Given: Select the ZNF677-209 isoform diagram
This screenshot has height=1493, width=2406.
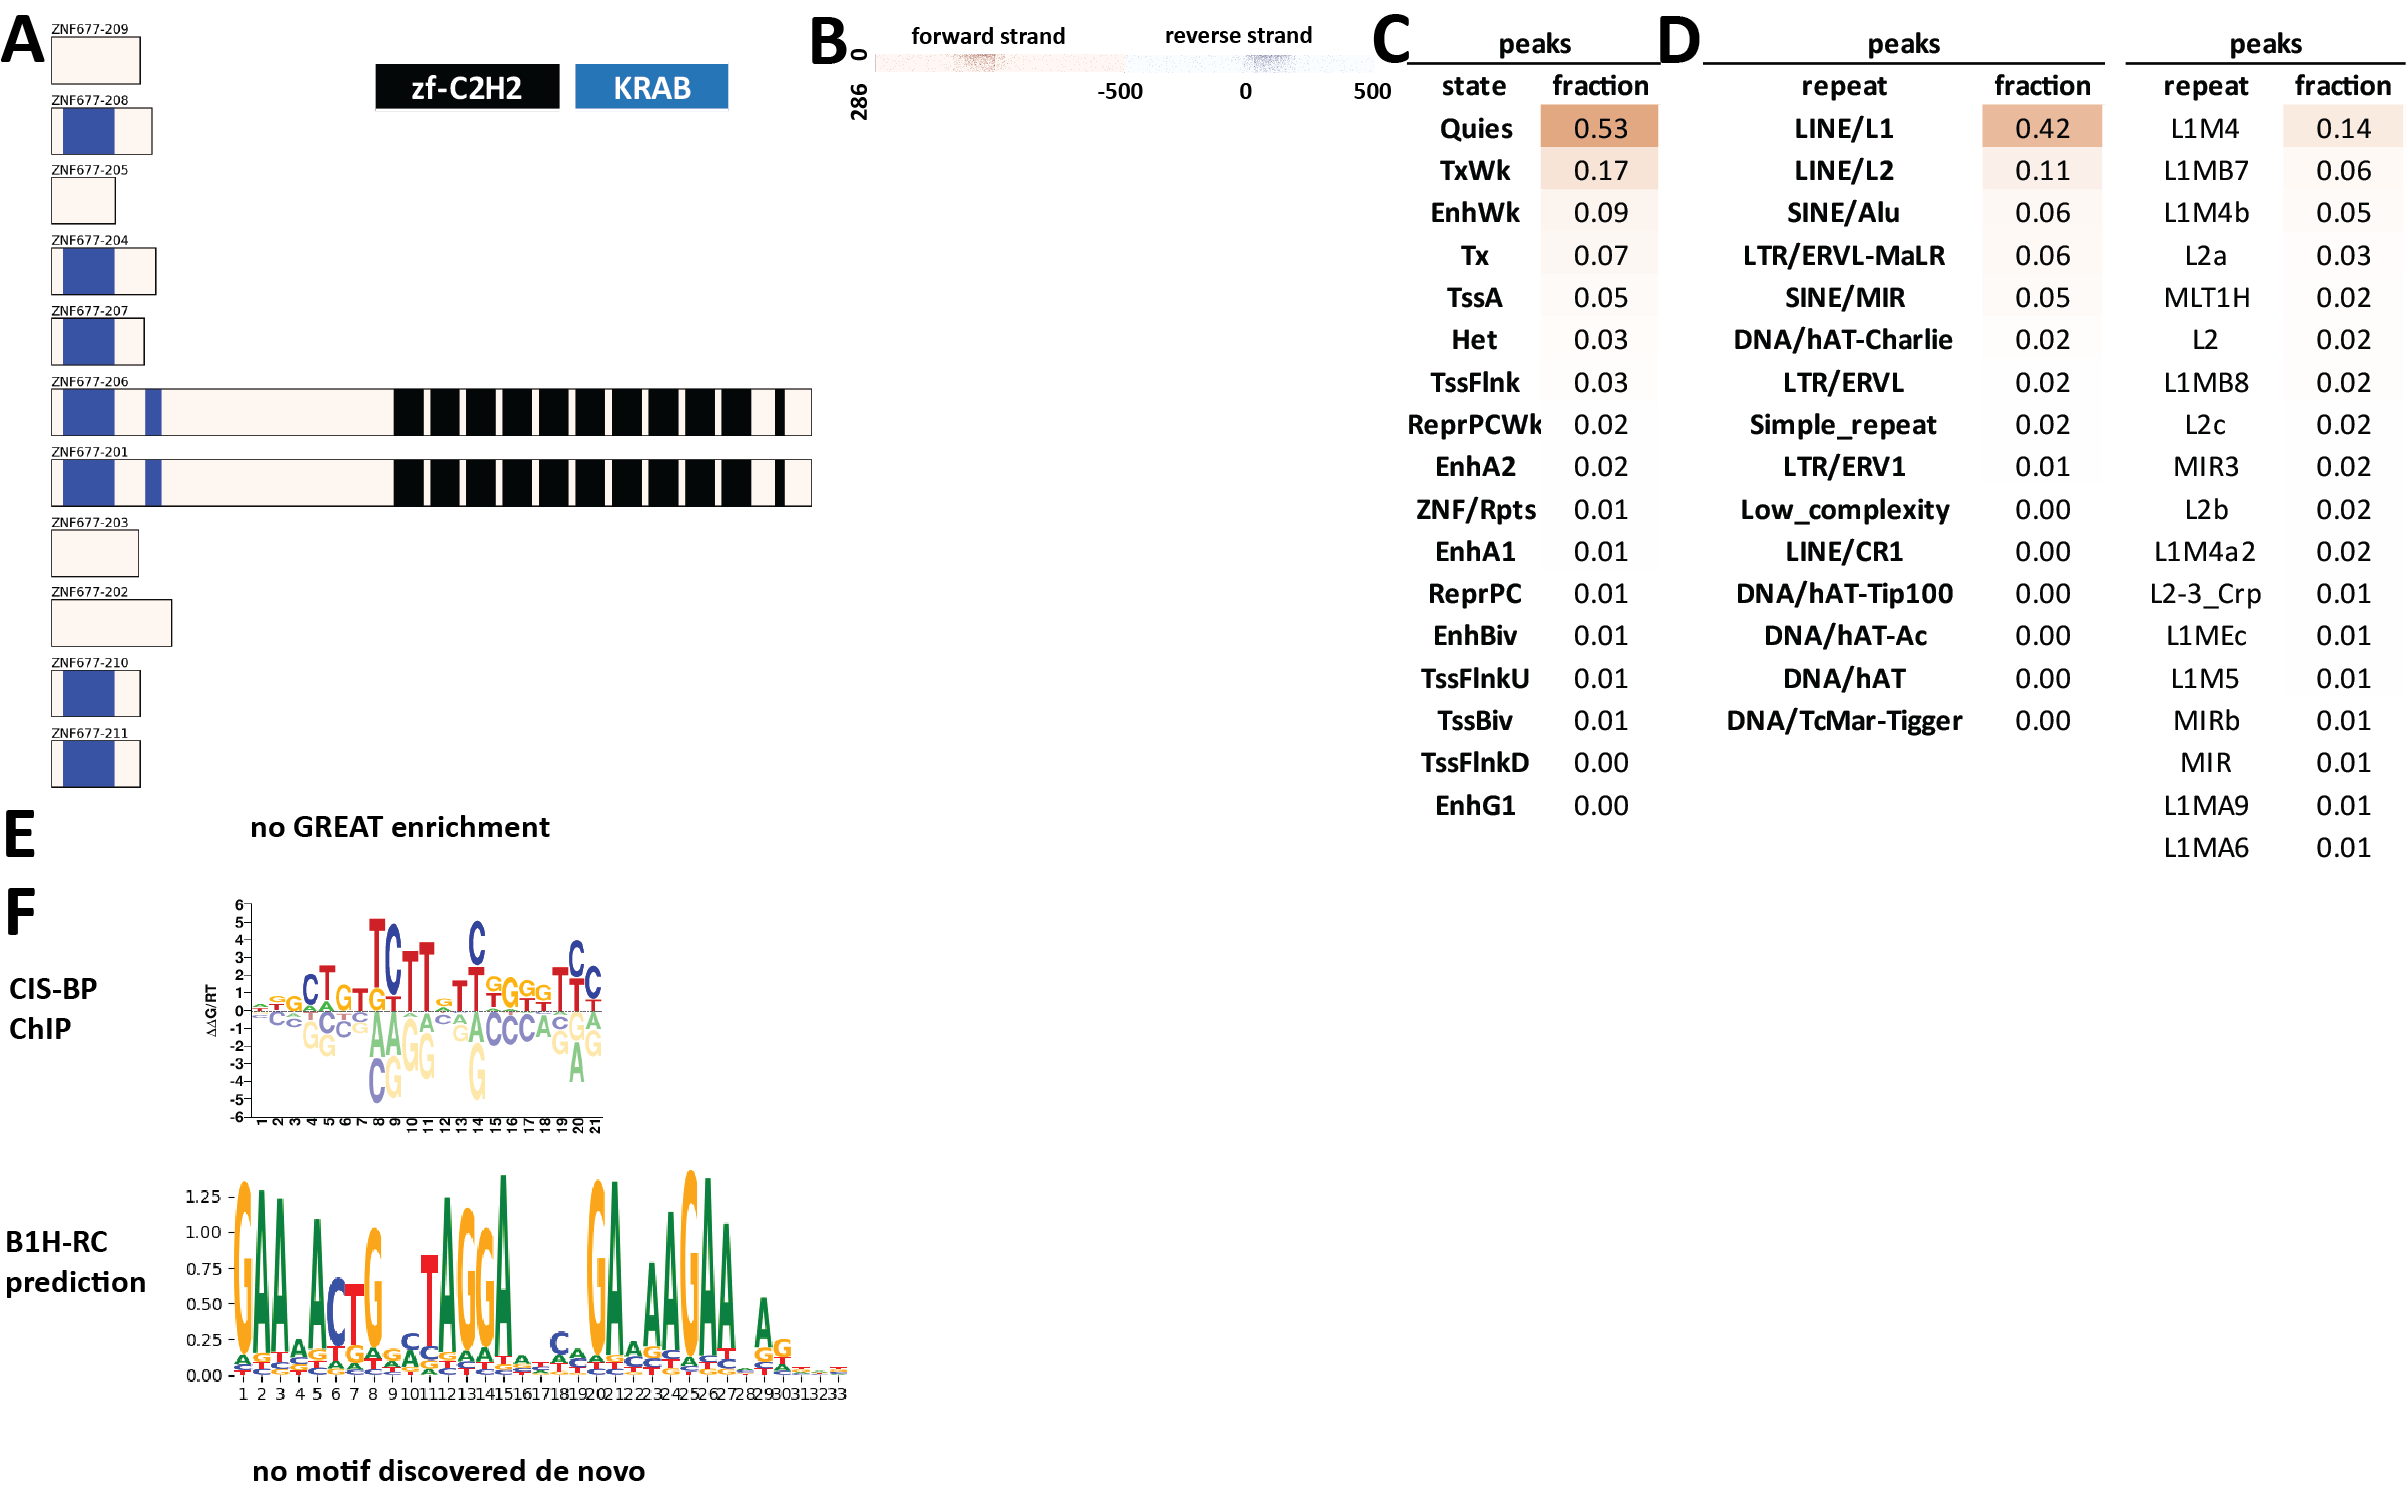Looking at the screenshot, I should (x=95, y=60).
